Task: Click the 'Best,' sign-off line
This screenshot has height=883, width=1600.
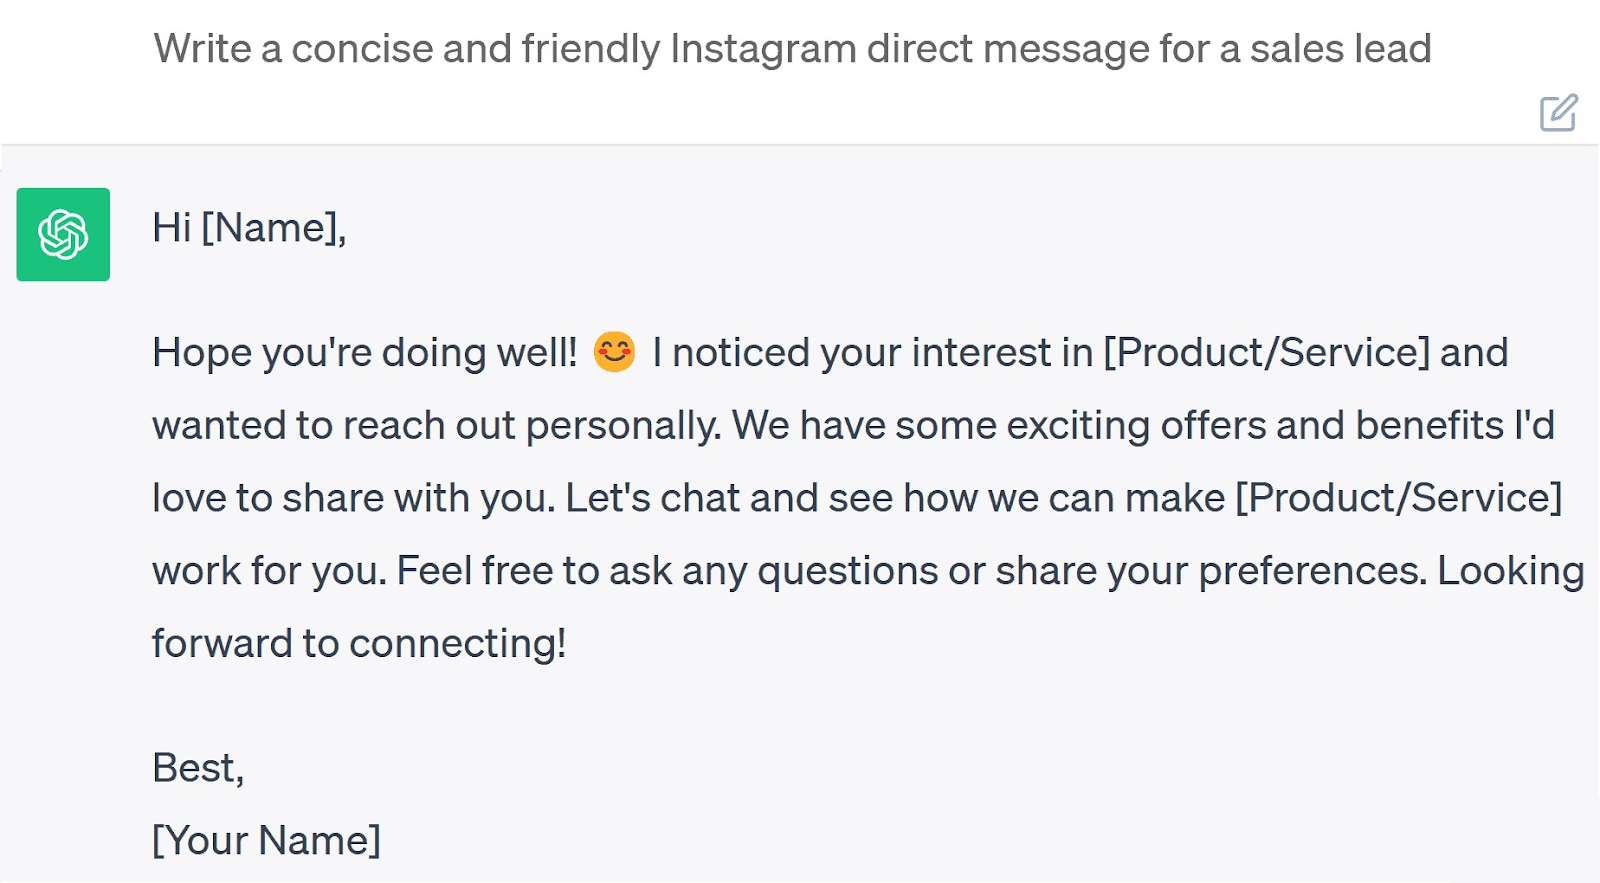Action: click(199, 768)
